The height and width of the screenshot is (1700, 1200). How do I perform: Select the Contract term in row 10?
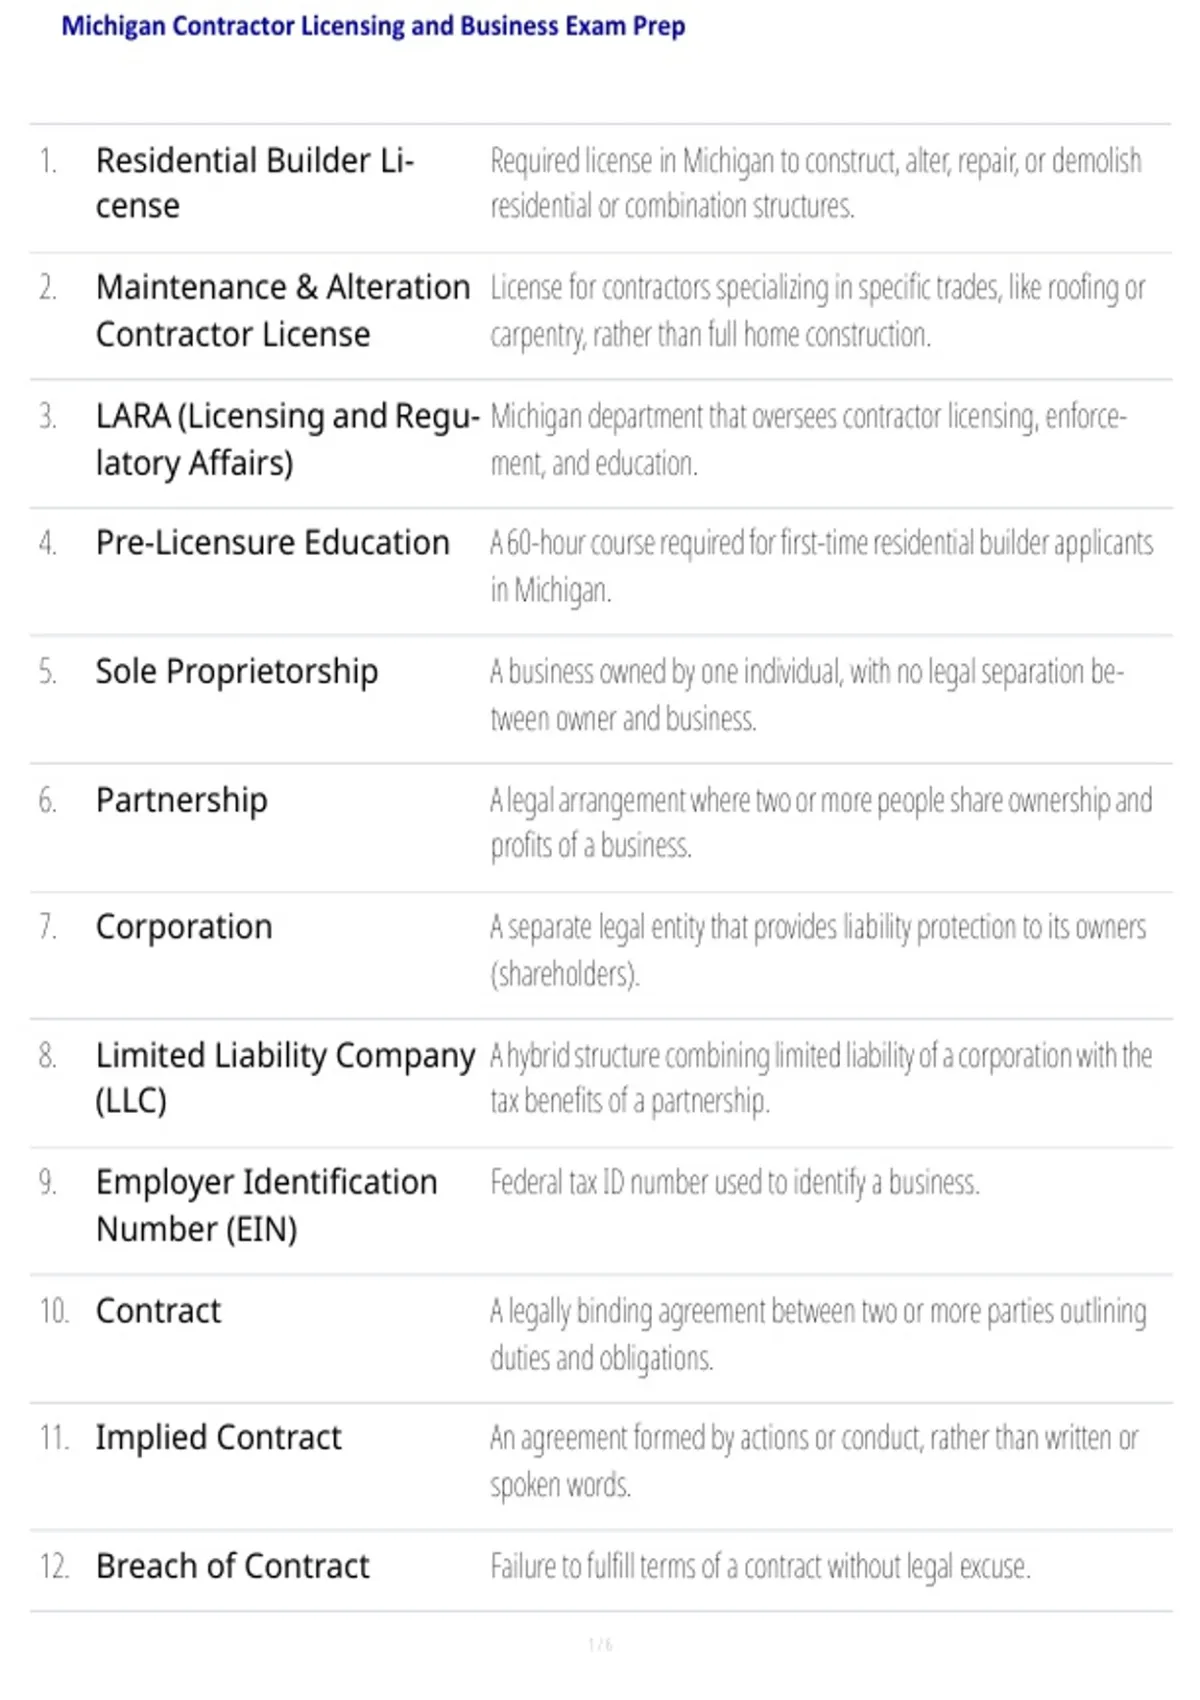point(158,1311)
